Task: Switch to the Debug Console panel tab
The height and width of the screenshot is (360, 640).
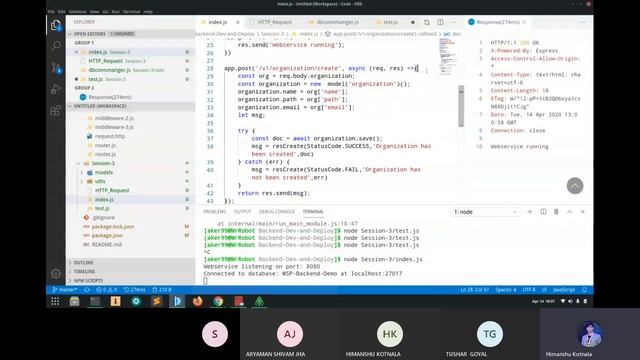Action: pos(276,212)
